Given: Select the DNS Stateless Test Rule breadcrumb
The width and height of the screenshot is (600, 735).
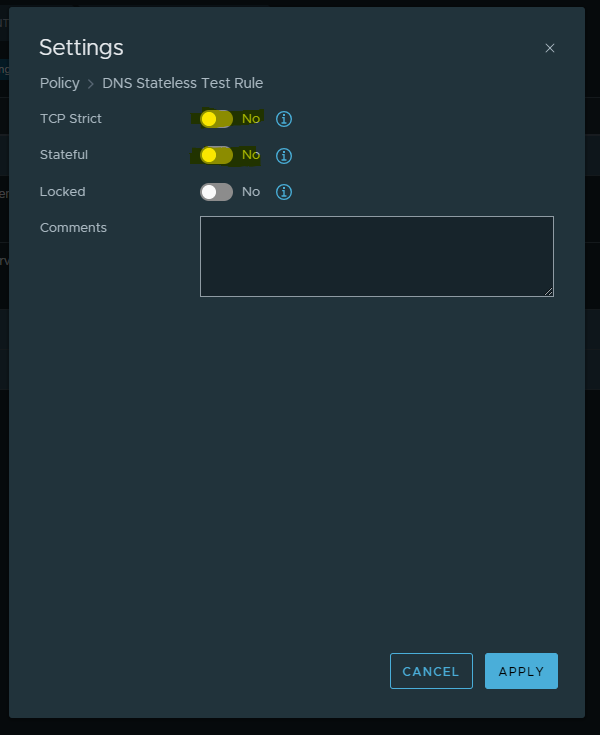Looking at the screenshot, I should (182, 83).
